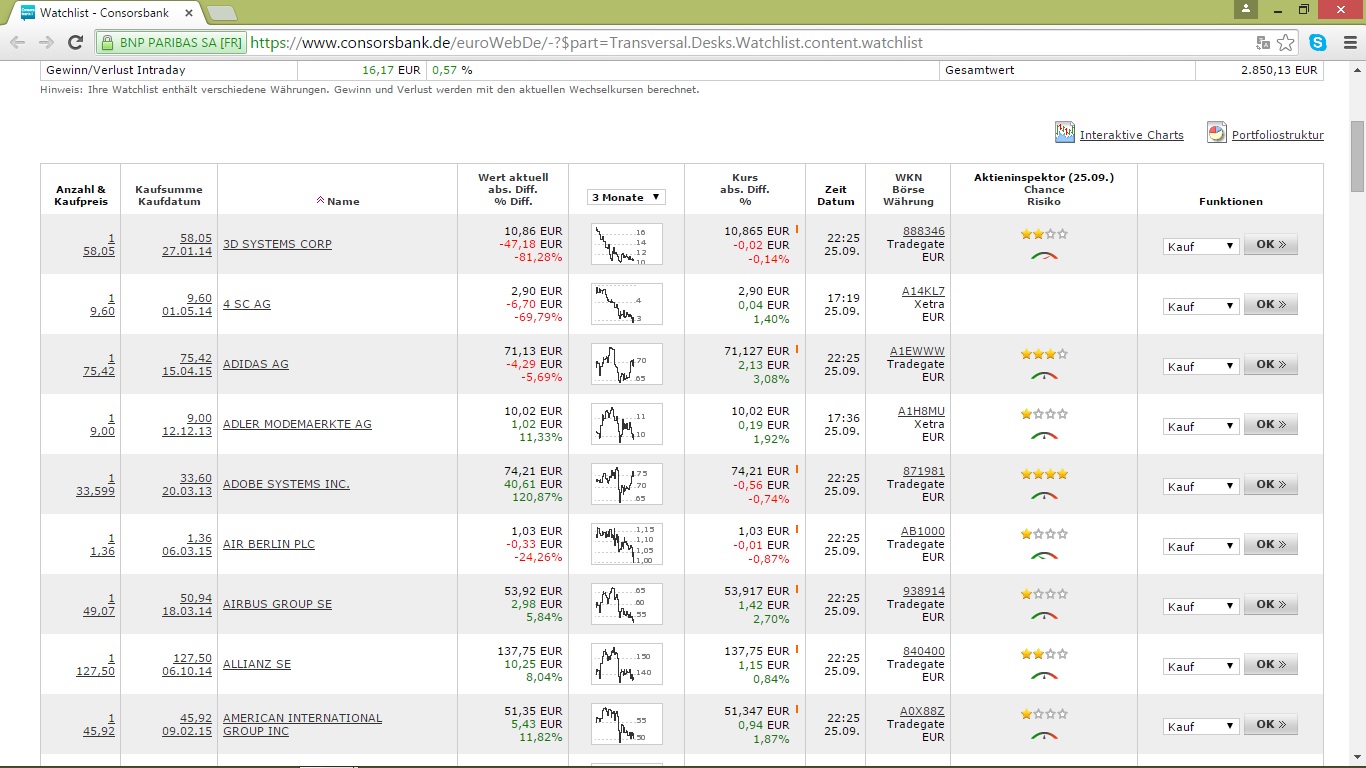Open the 3D SYSTEMS CORP stock link

click(x=277, y=244)
